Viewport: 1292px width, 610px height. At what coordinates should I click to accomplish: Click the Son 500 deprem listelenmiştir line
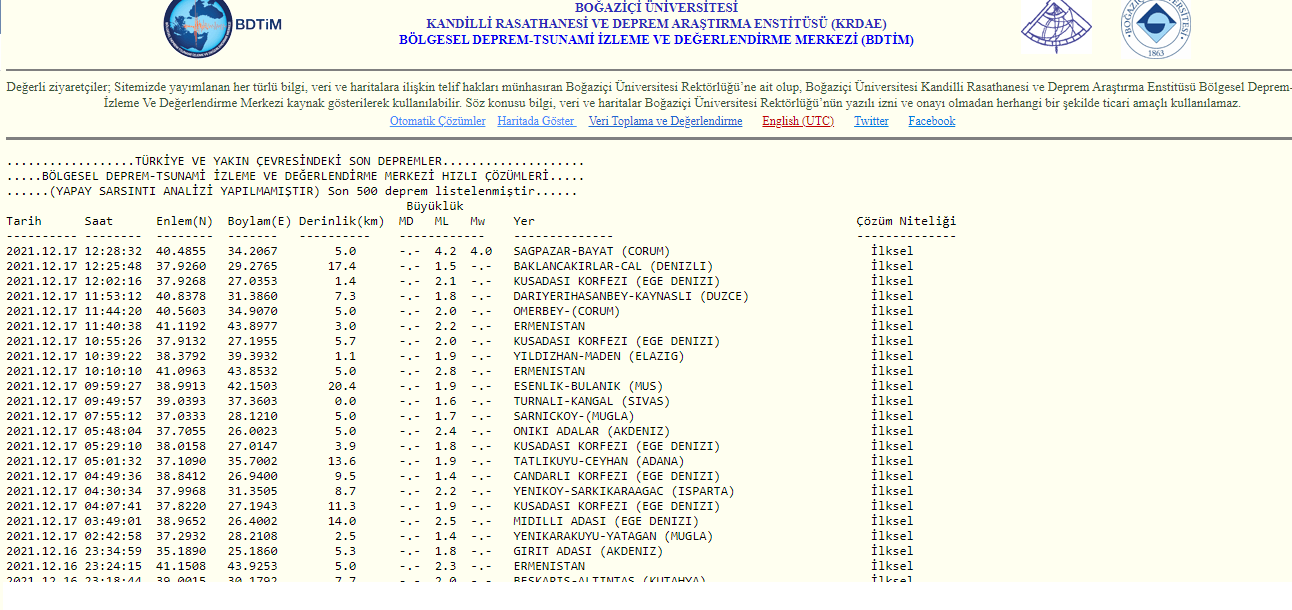click(292, 191)
